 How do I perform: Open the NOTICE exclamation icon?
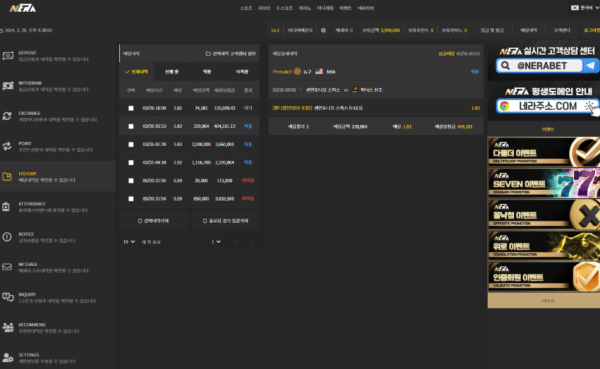click(x=7, y=237)
